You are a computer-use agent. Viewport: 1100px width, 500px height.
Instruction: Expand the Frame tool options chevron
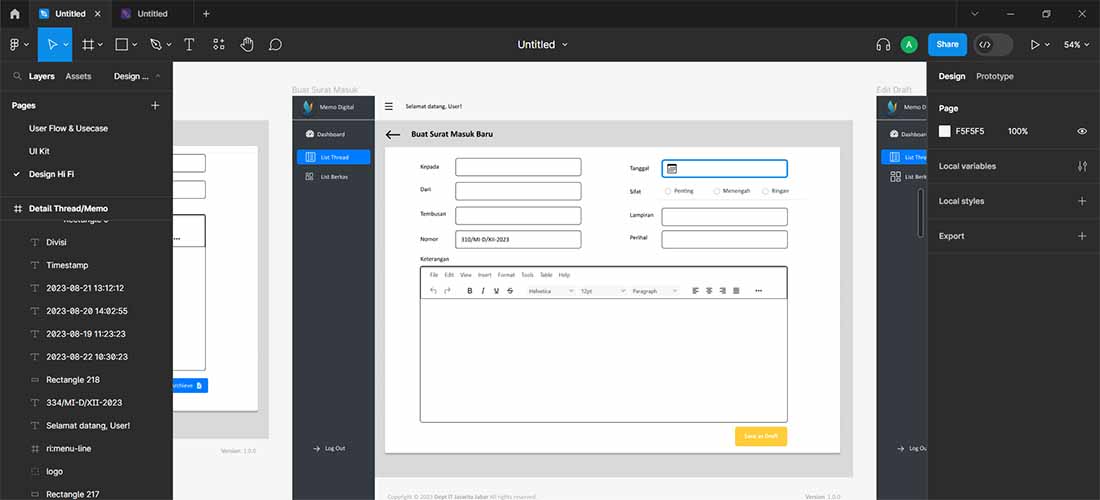[x=100, y=44]
